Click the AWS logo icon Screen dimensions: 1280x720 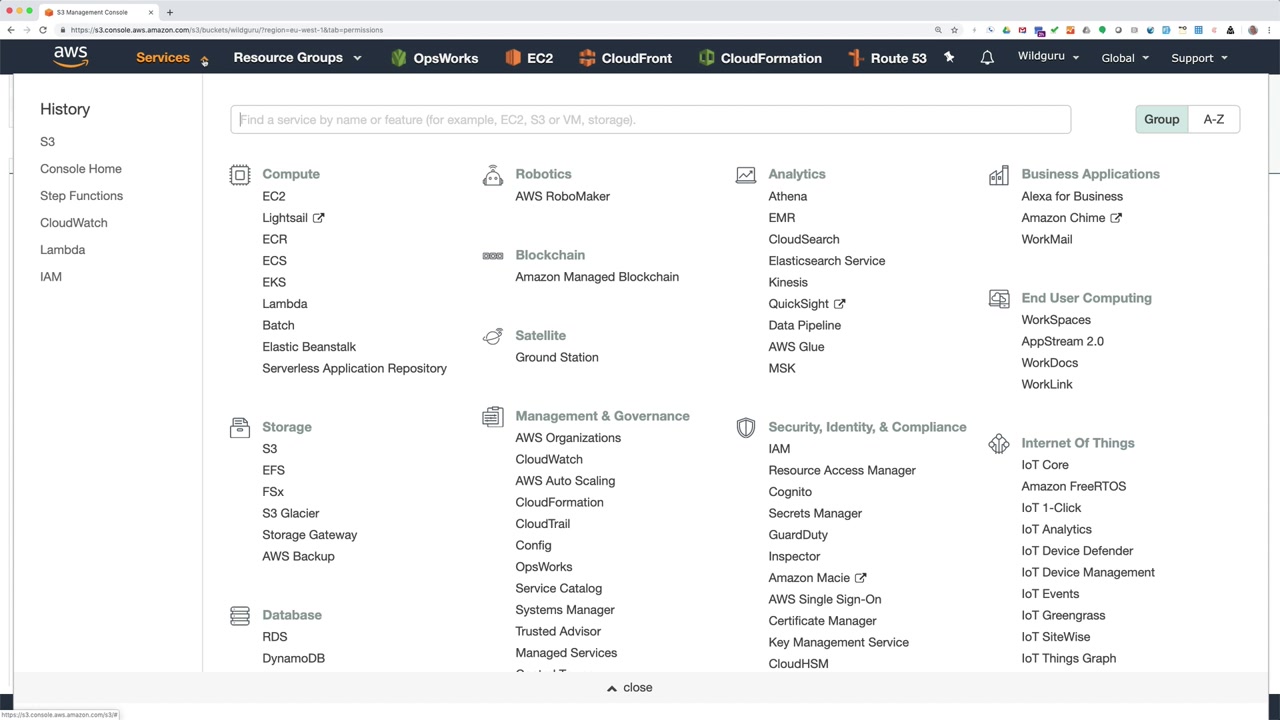click(70, 57)
